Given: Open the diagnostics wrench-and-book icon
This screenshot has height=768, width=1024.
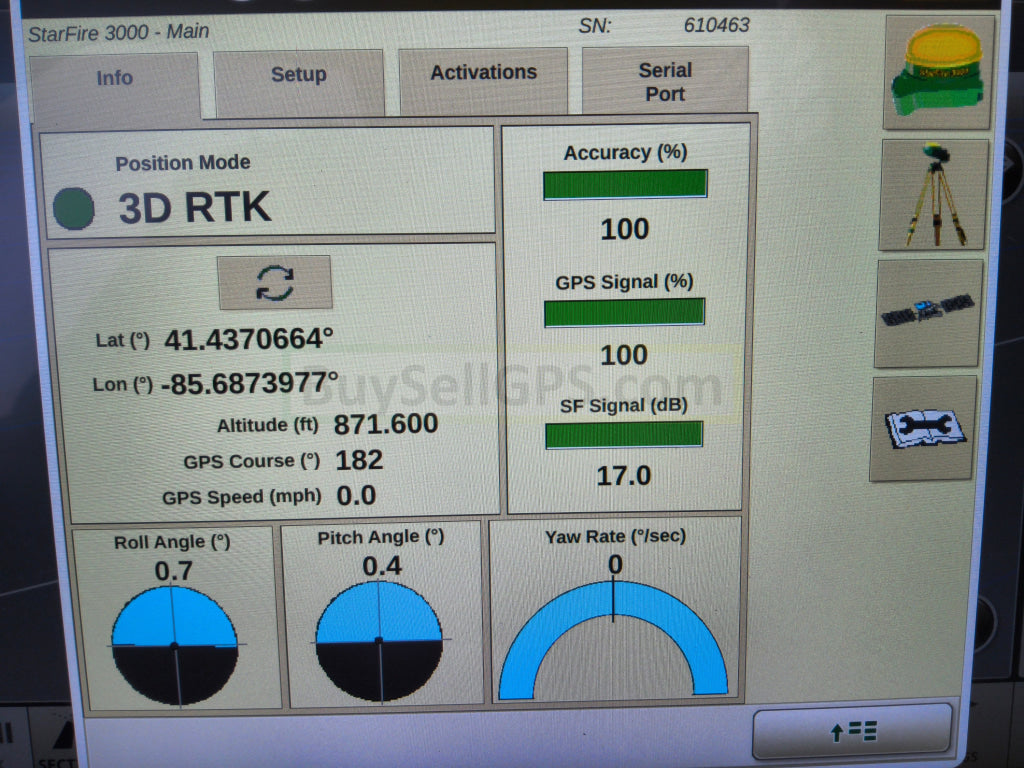Looking at the screenshot, I should pyautogui.click(x=923, y=428).
